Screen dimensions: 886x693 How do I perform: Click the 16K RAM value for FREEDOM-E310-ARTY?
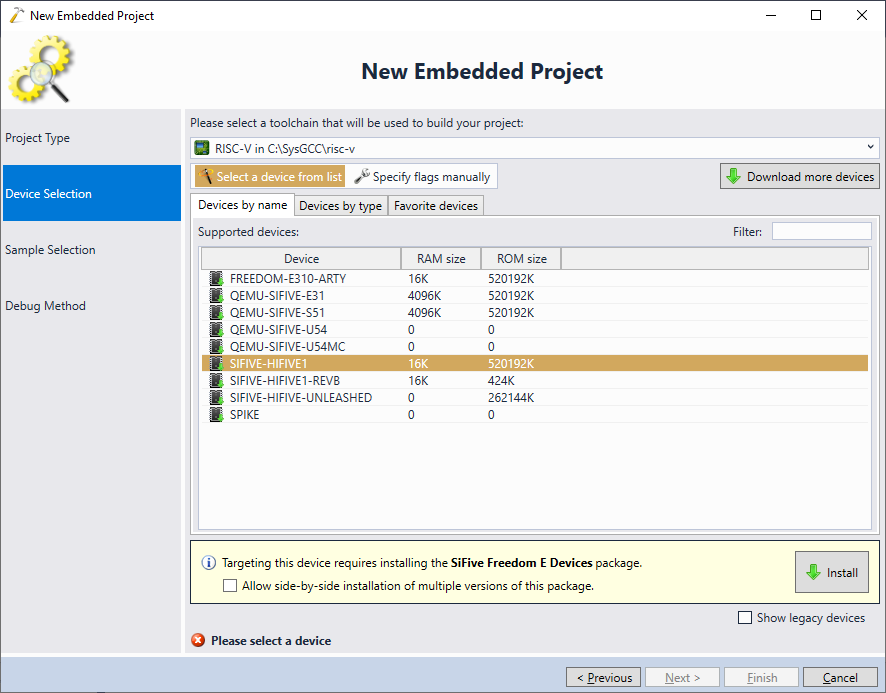[418, 278]
